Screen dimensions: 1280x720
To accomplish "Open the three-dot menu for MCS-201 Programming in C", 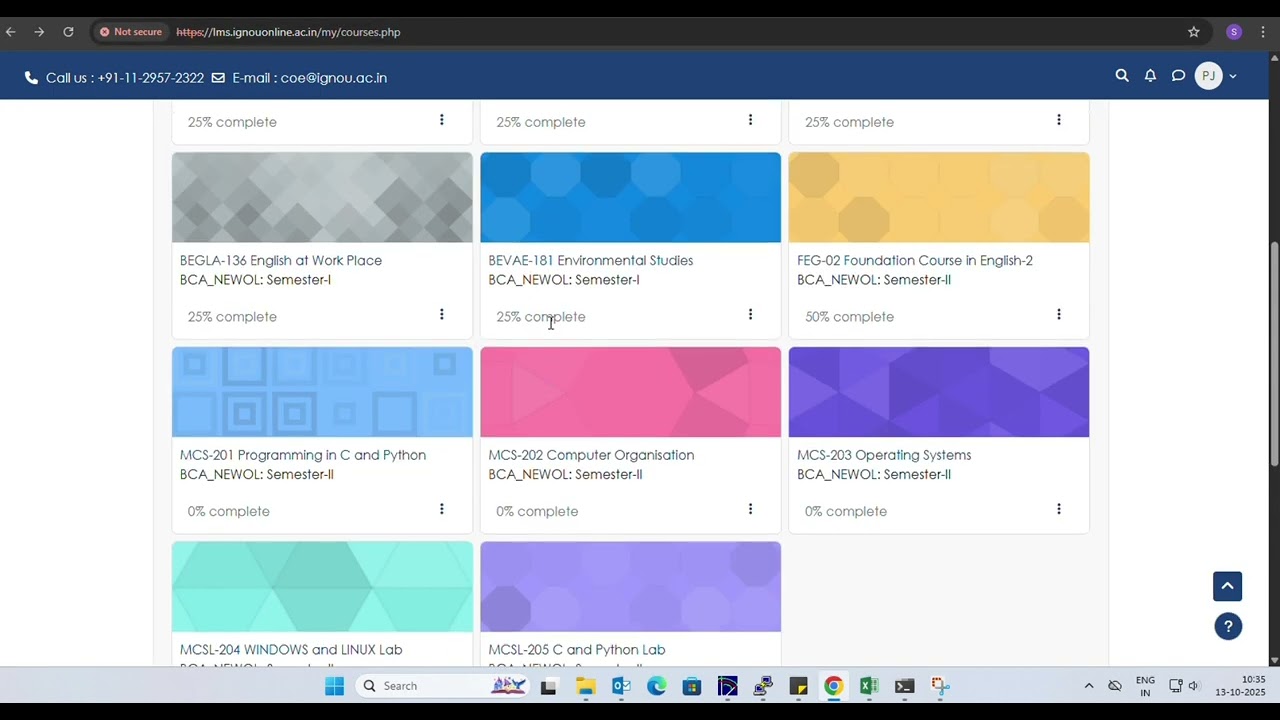I will (x=441, y=510).
